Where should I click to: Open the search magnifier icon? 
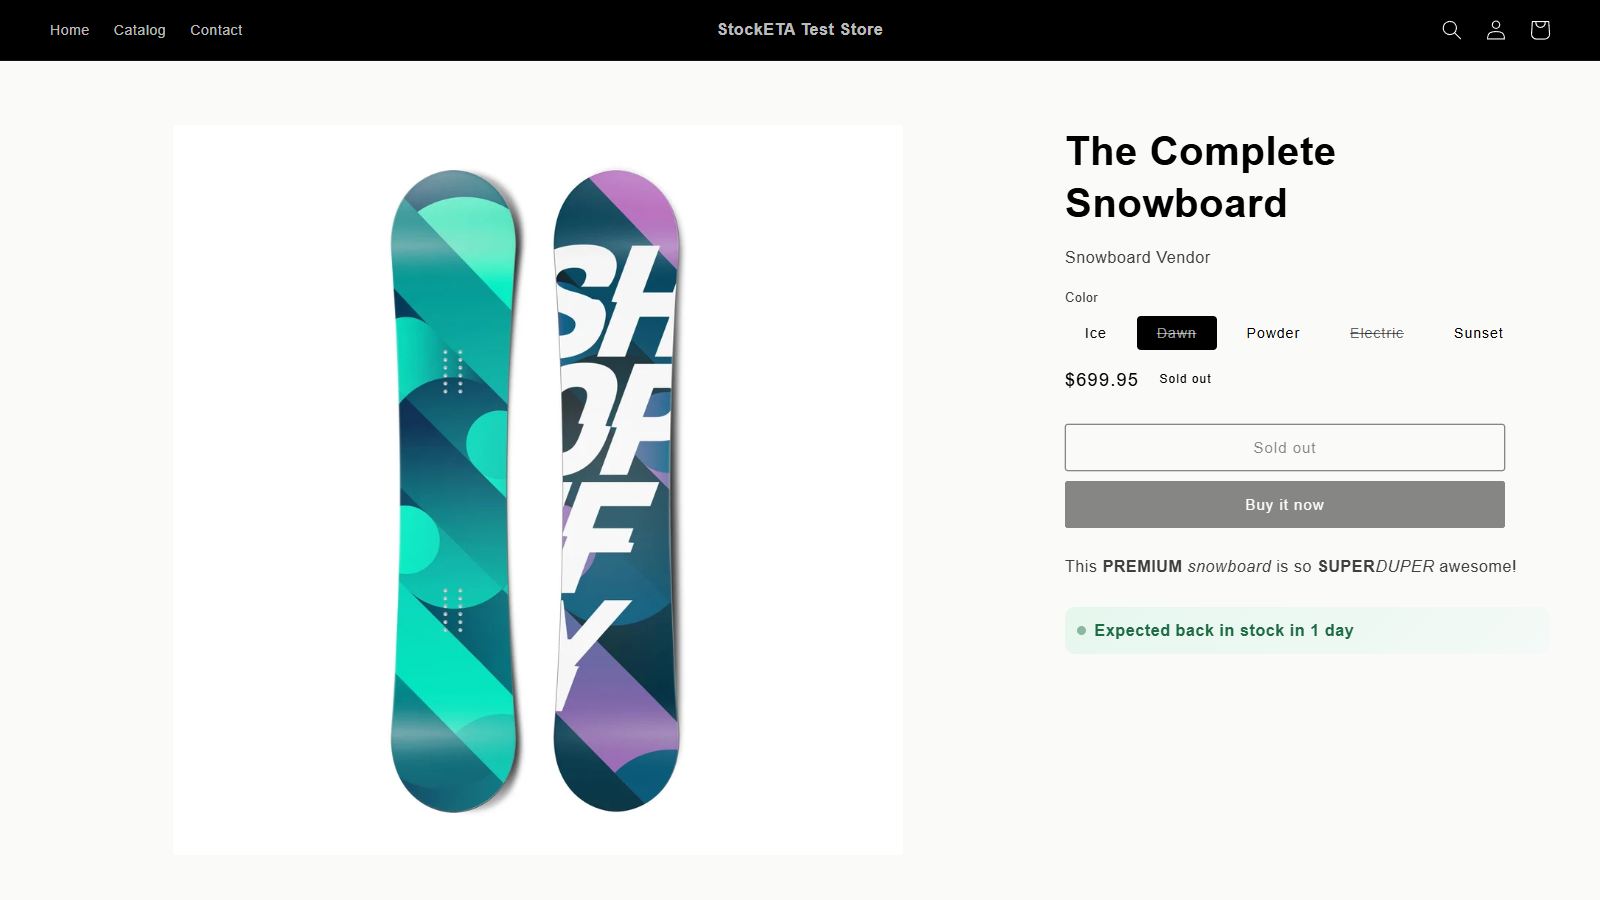(1451, 30)
